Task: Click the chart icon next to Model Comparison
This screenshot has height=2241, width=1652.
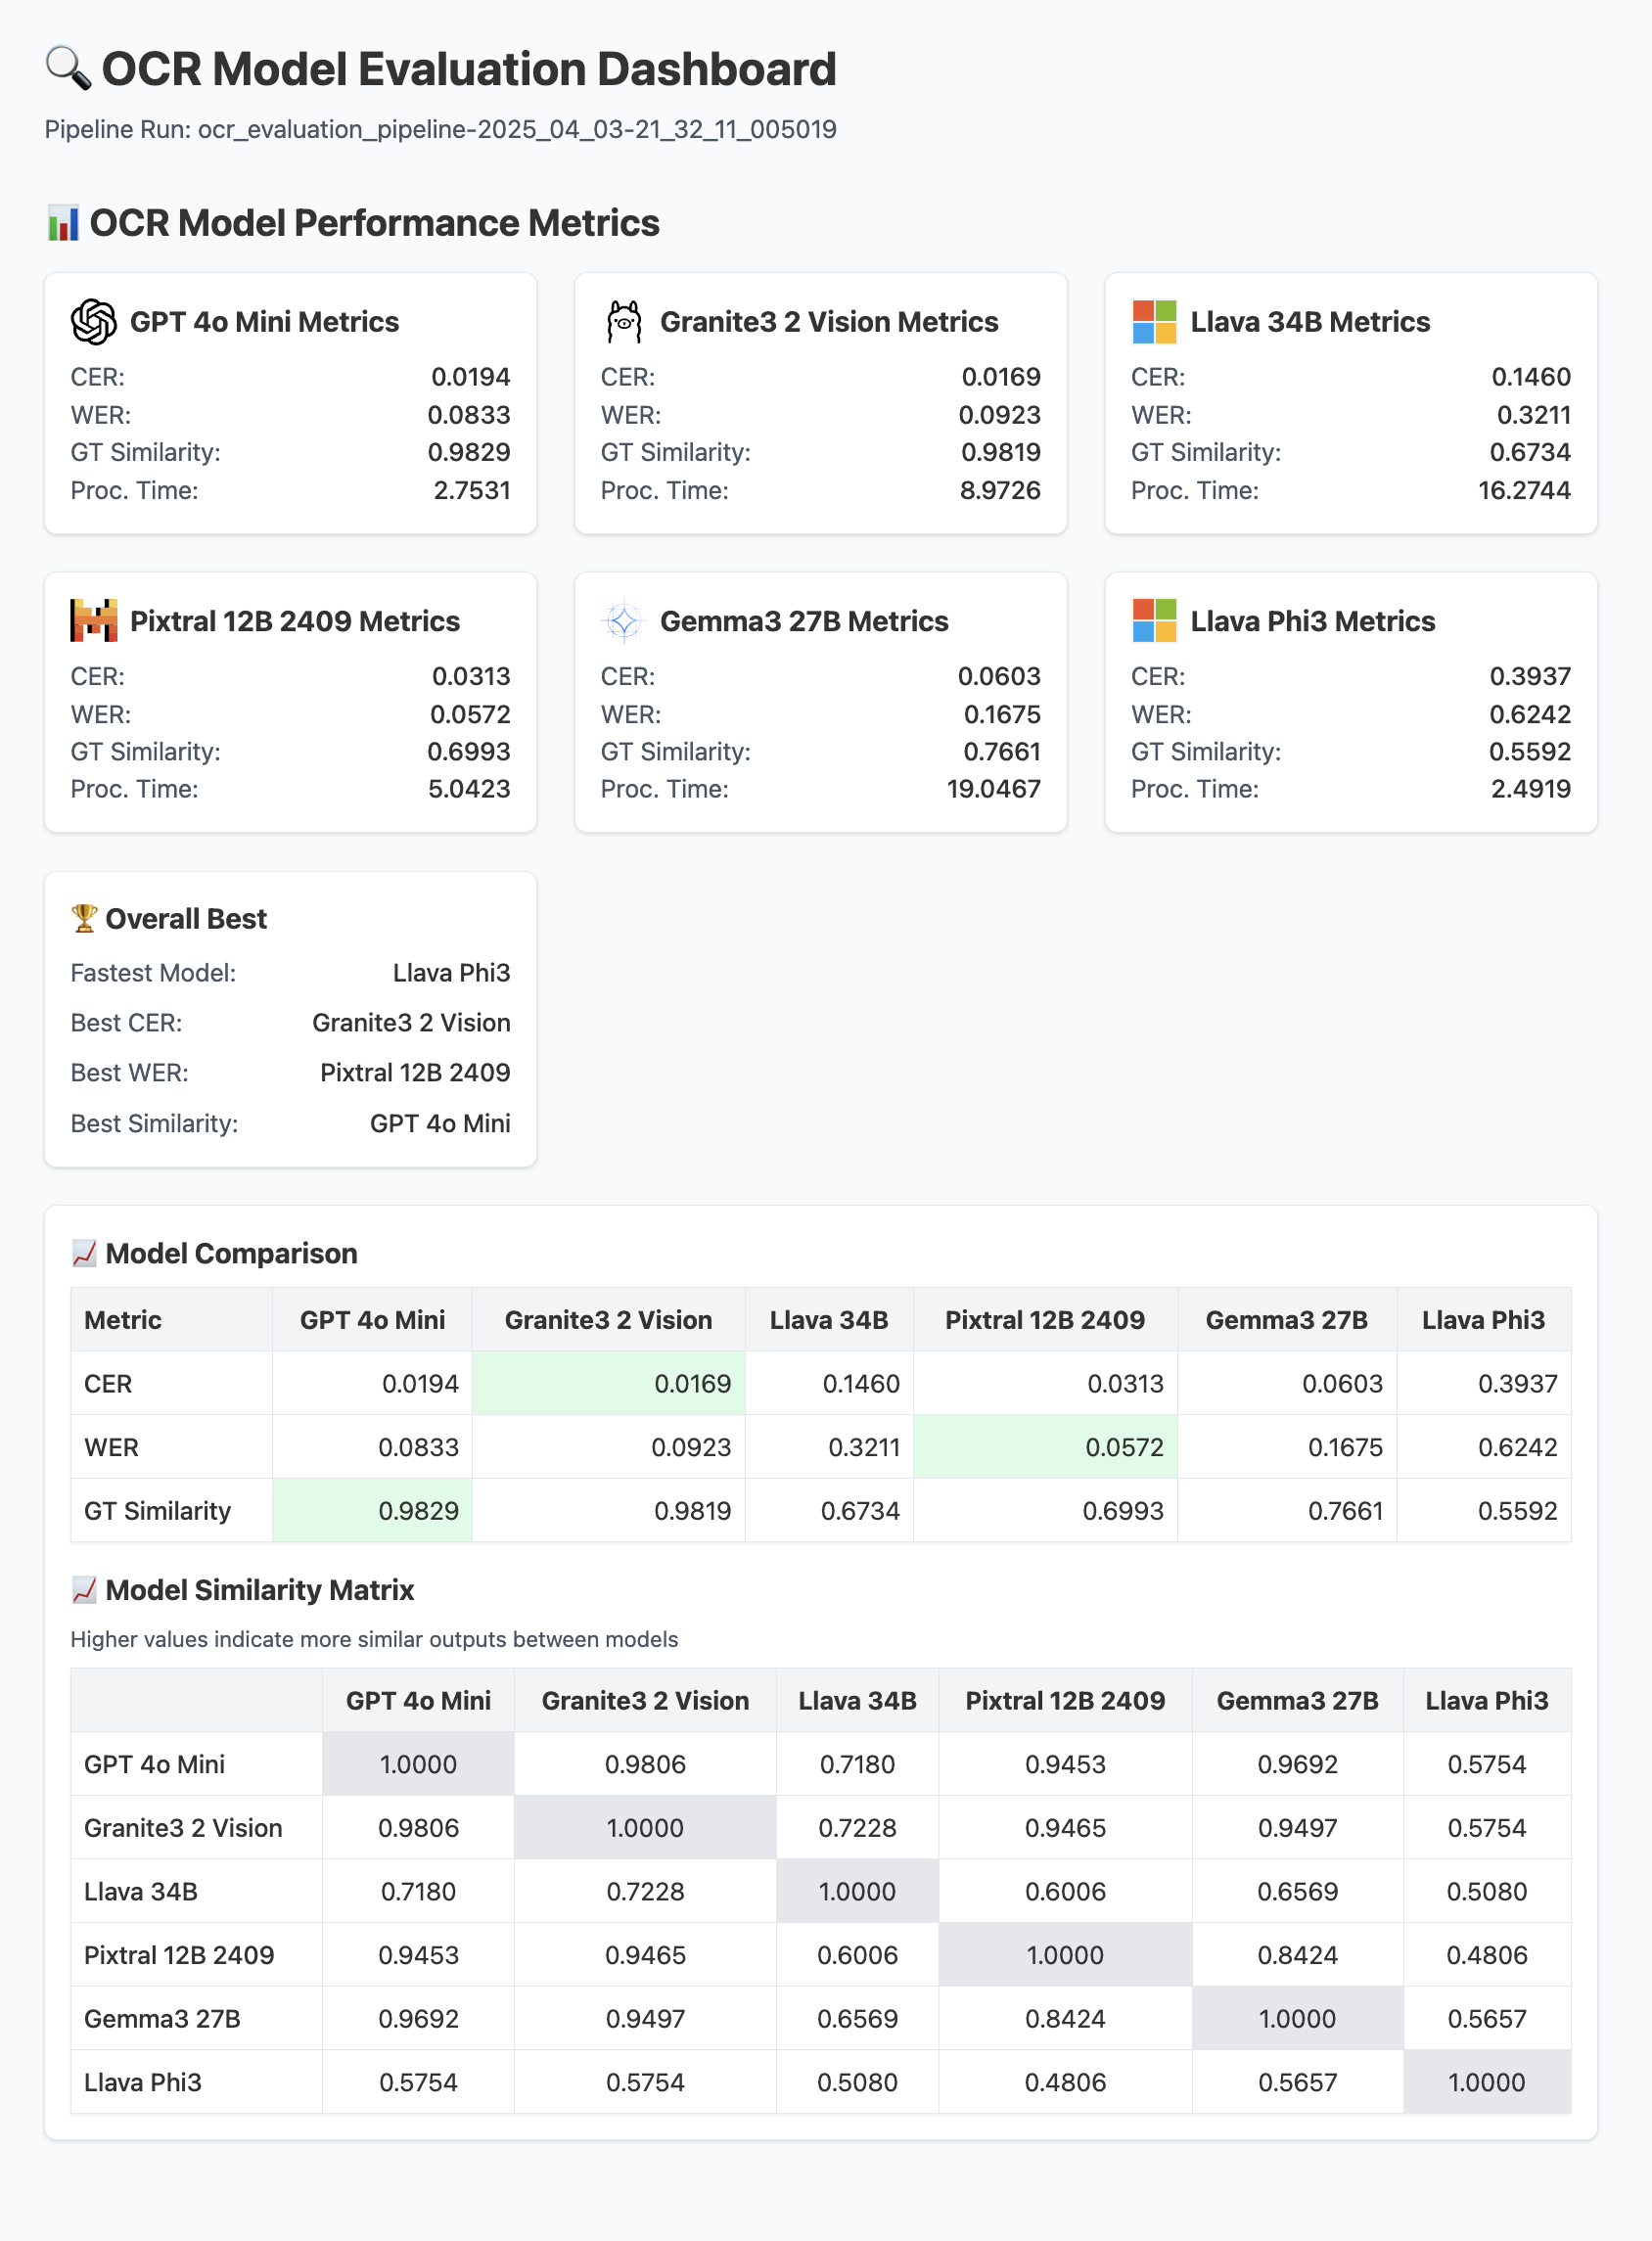Action: coord(84,1253)
